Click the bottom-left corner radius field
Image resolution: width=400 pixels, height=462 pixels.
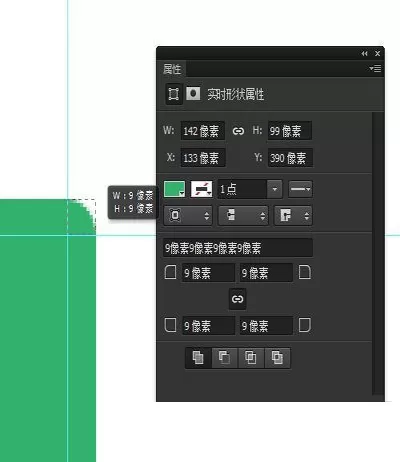click(208, 326)
